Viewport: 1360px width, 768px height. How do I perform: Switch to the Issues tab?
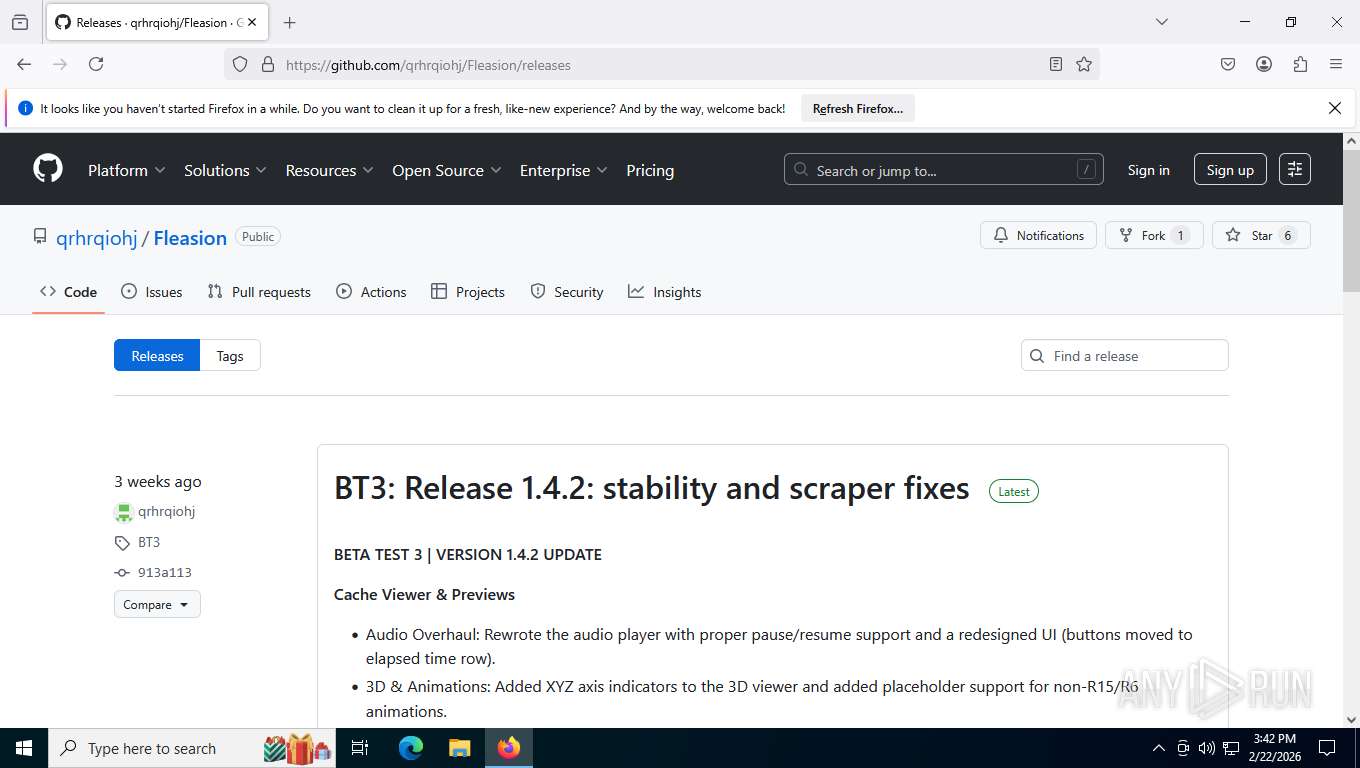coord(152,292)
